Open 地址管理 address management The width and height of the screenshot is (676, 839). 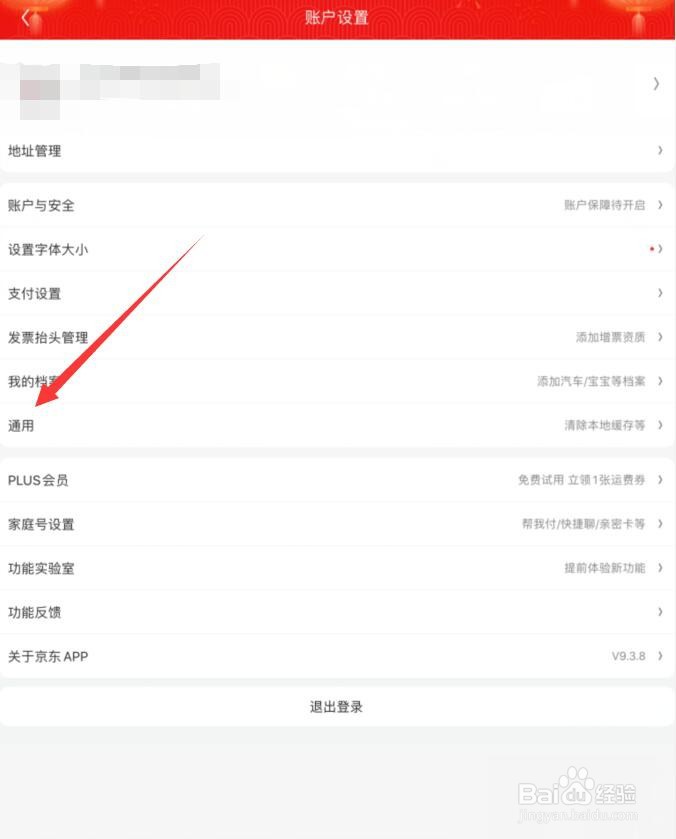(337, 151)
